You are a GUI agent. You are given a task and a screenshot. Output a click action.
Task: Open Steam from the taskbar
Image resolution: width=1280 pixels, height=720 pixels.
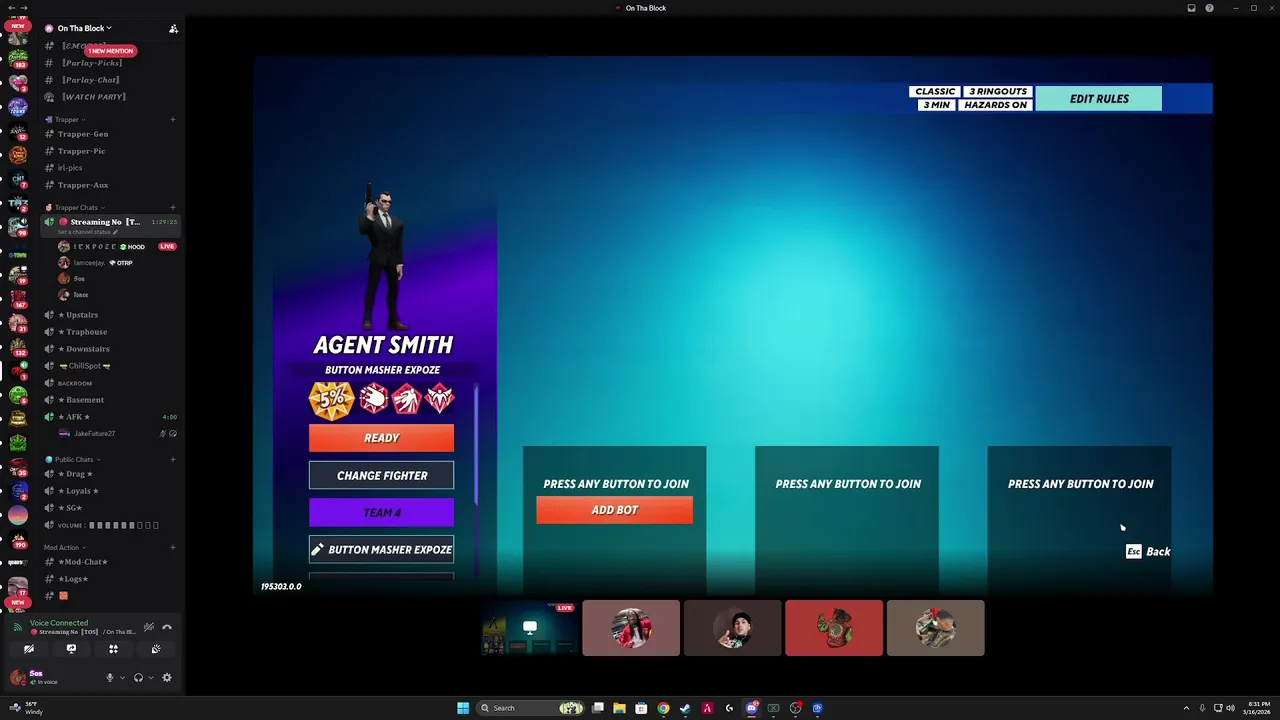pyautogui.click(x=685, y=708)
